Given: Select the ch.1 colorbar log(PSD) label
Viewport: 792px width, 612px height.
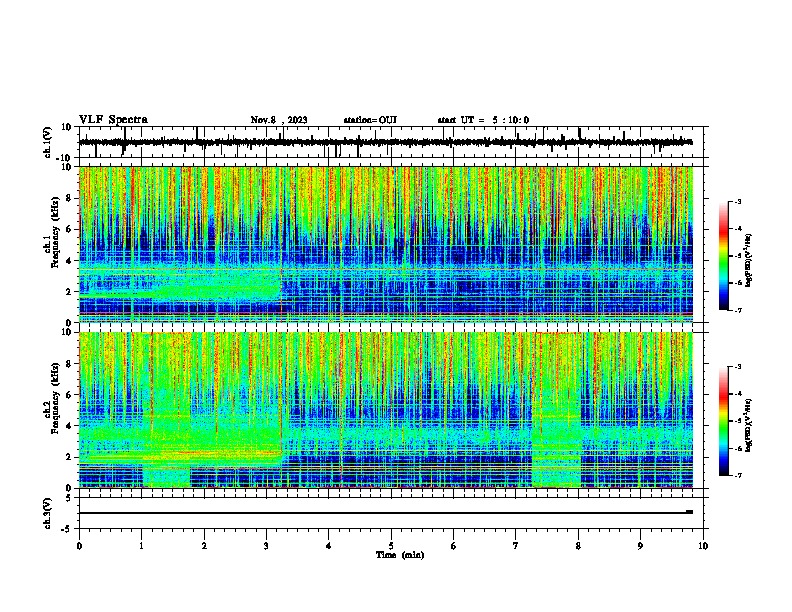Looking at the screenshot, I should pos(749,261).
